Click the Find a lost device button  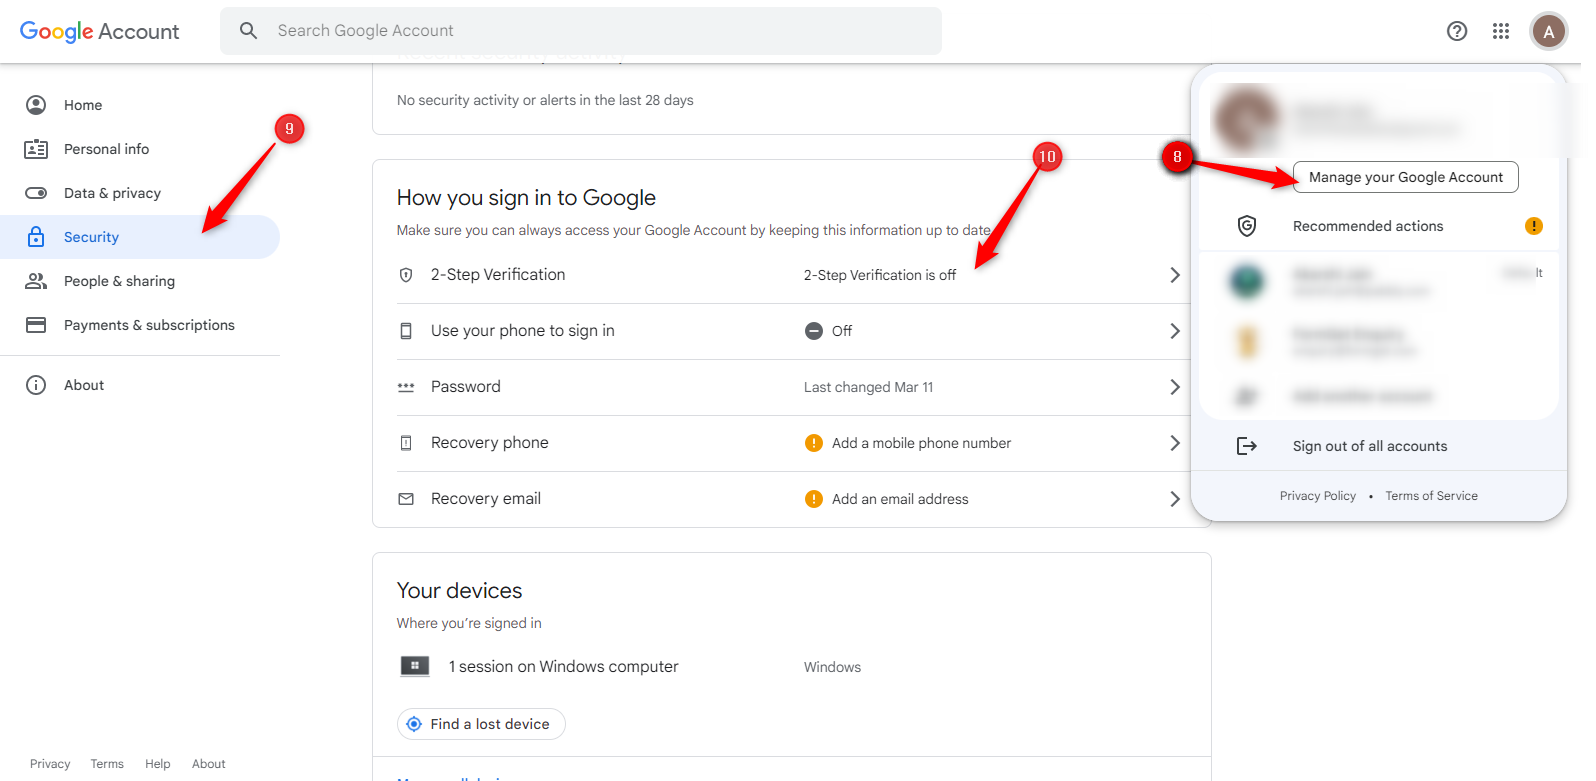point(481,724)
